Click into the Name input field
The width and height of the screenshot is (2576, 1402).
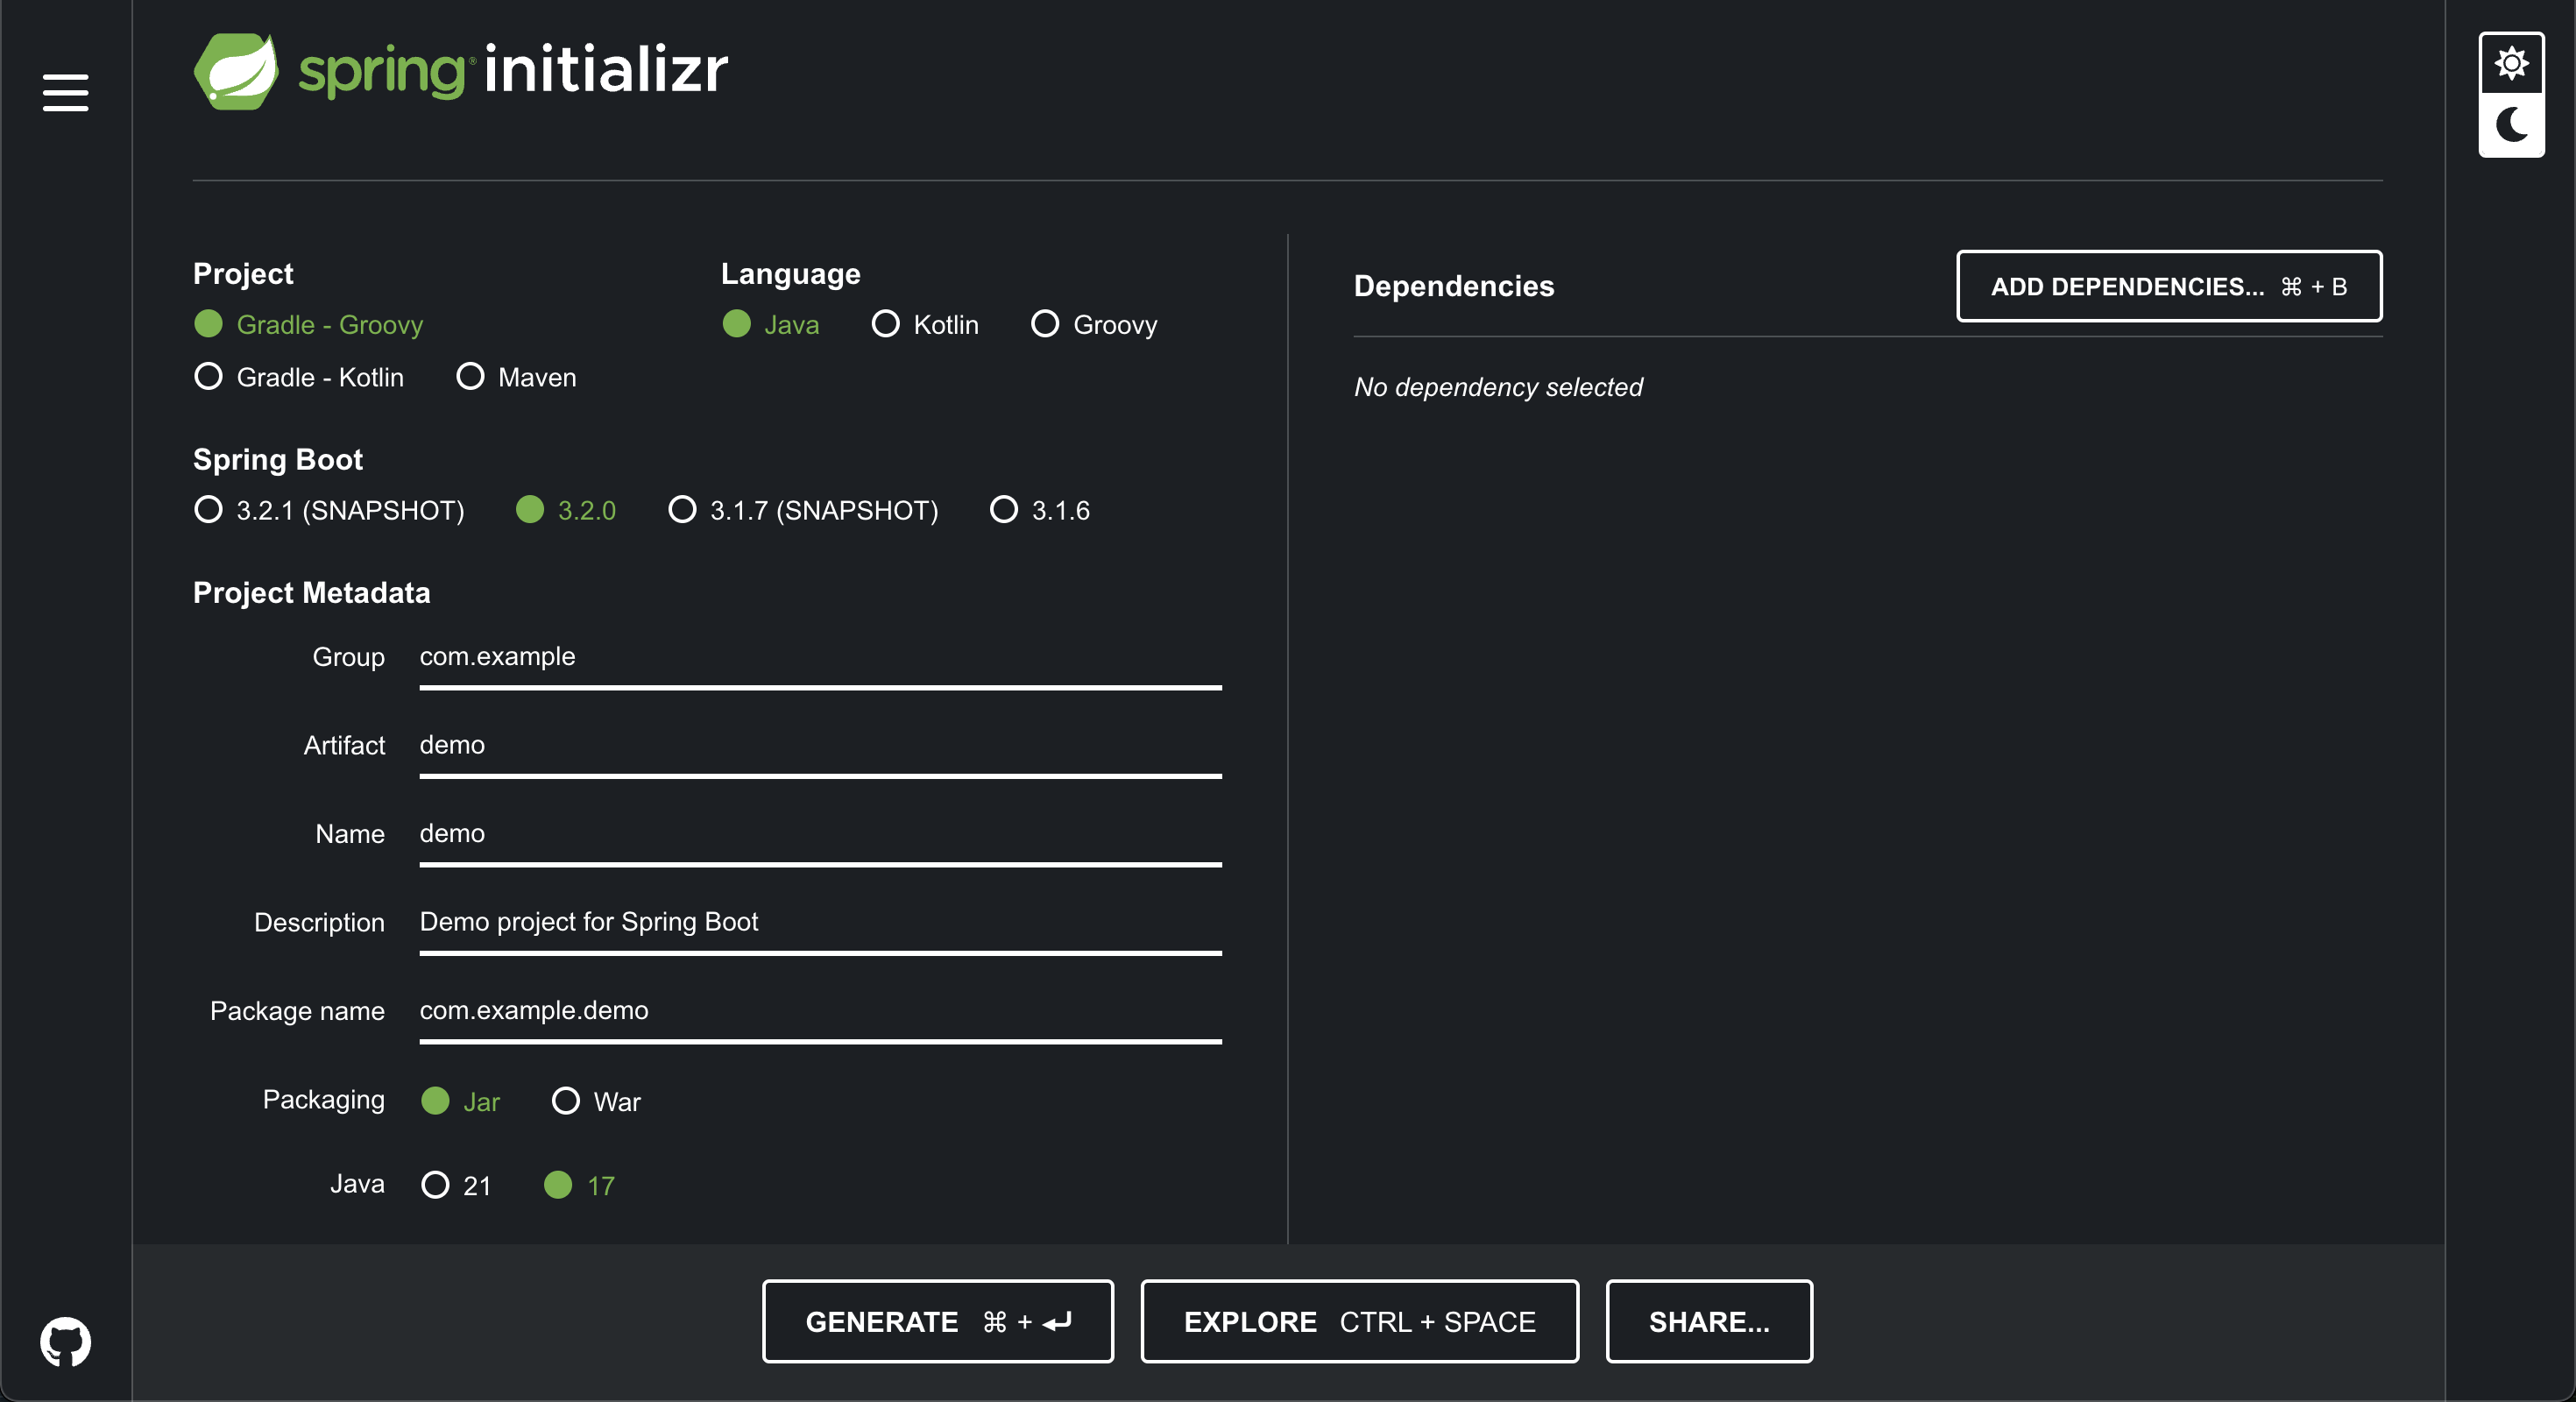point(820,835)
